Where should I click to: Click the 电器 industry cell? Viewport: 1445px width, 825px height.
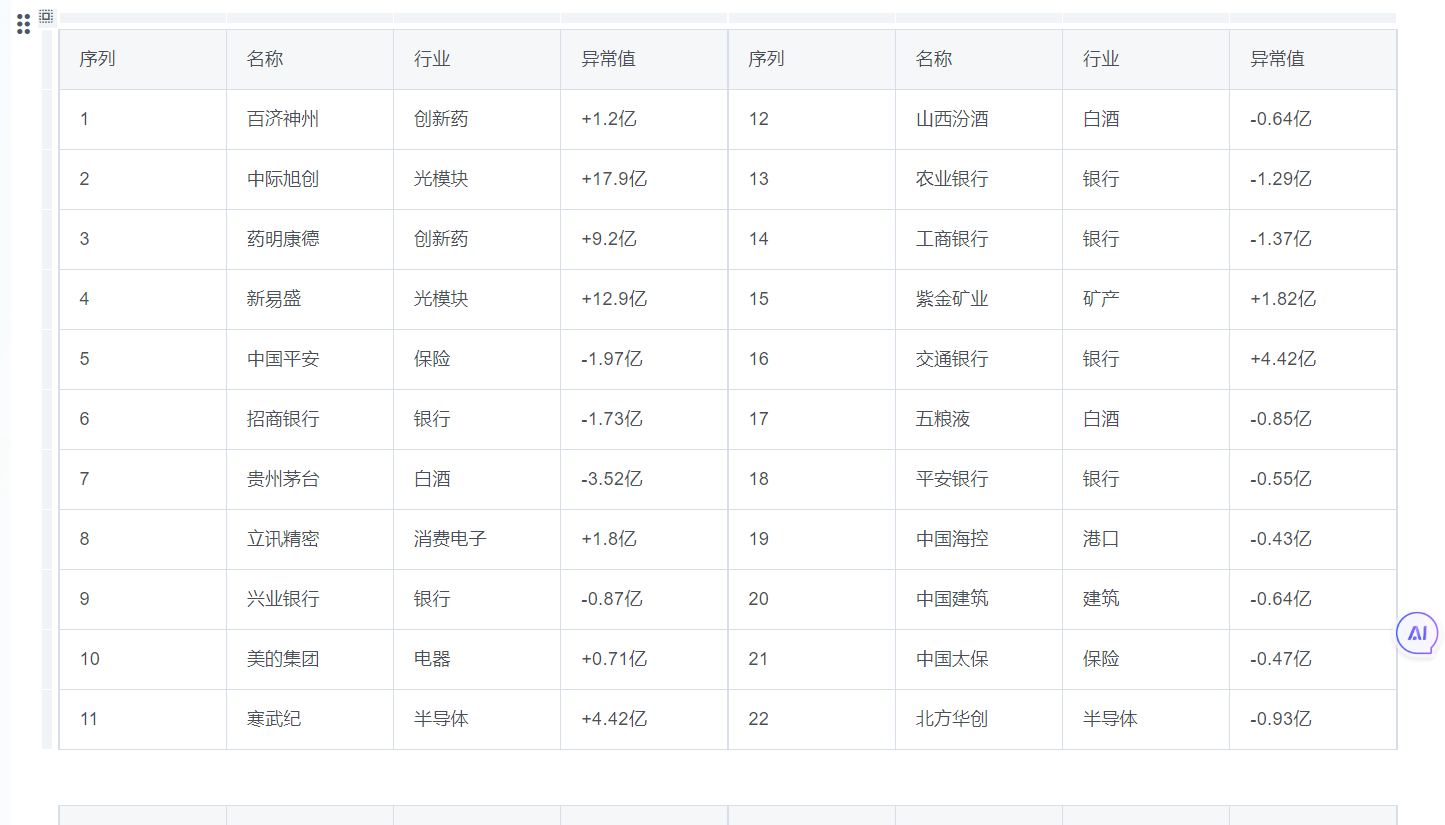coord(432,659)
